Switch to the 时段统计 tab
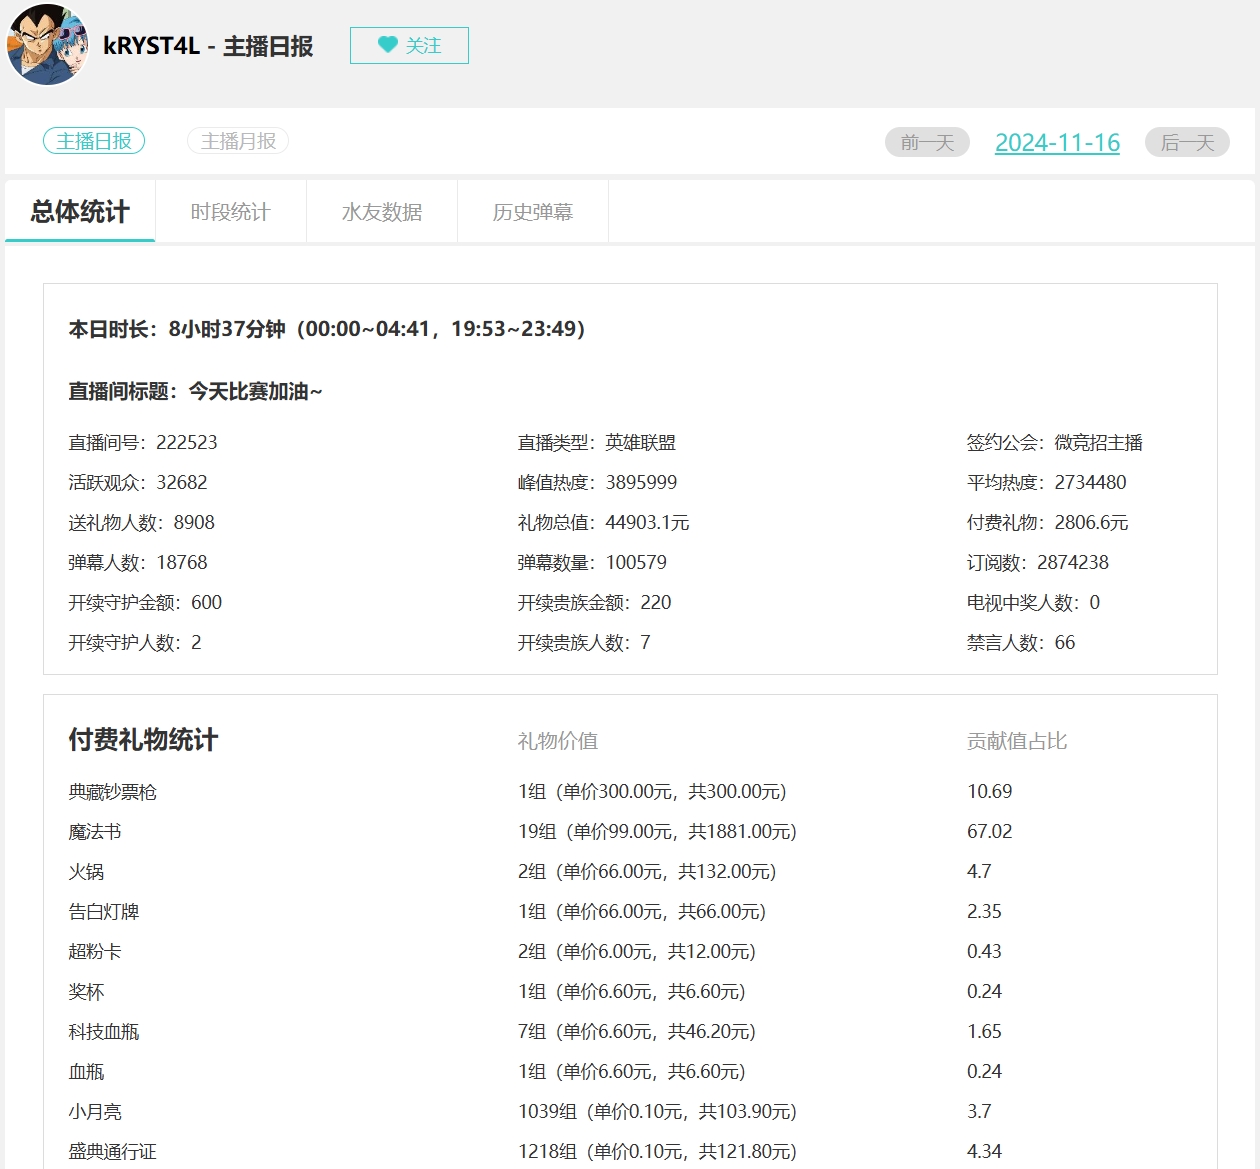 click(230, 211)
